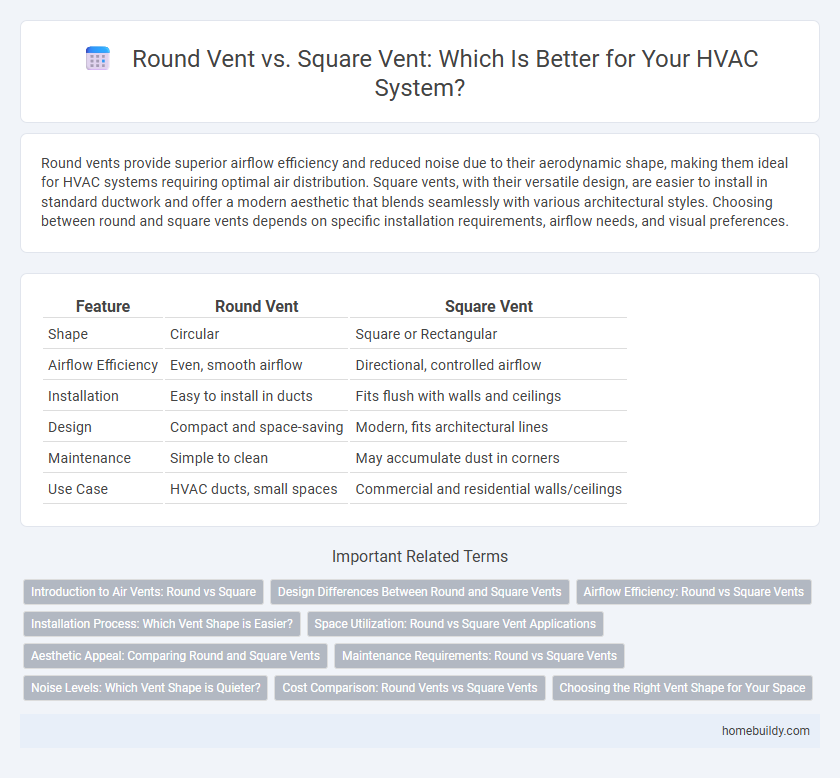Open 'Space Utilization: Round vs Square Vent Applications'
840x778 pixels.
pos(455,624)
